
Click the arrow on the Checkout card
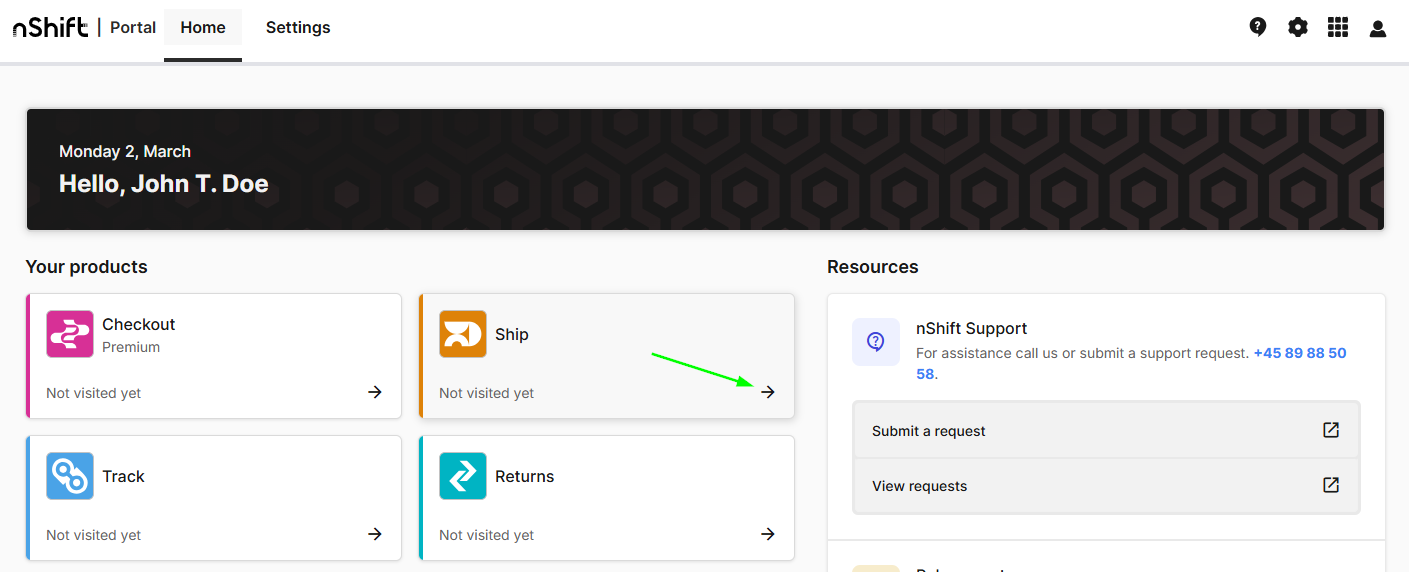[375, 392]
